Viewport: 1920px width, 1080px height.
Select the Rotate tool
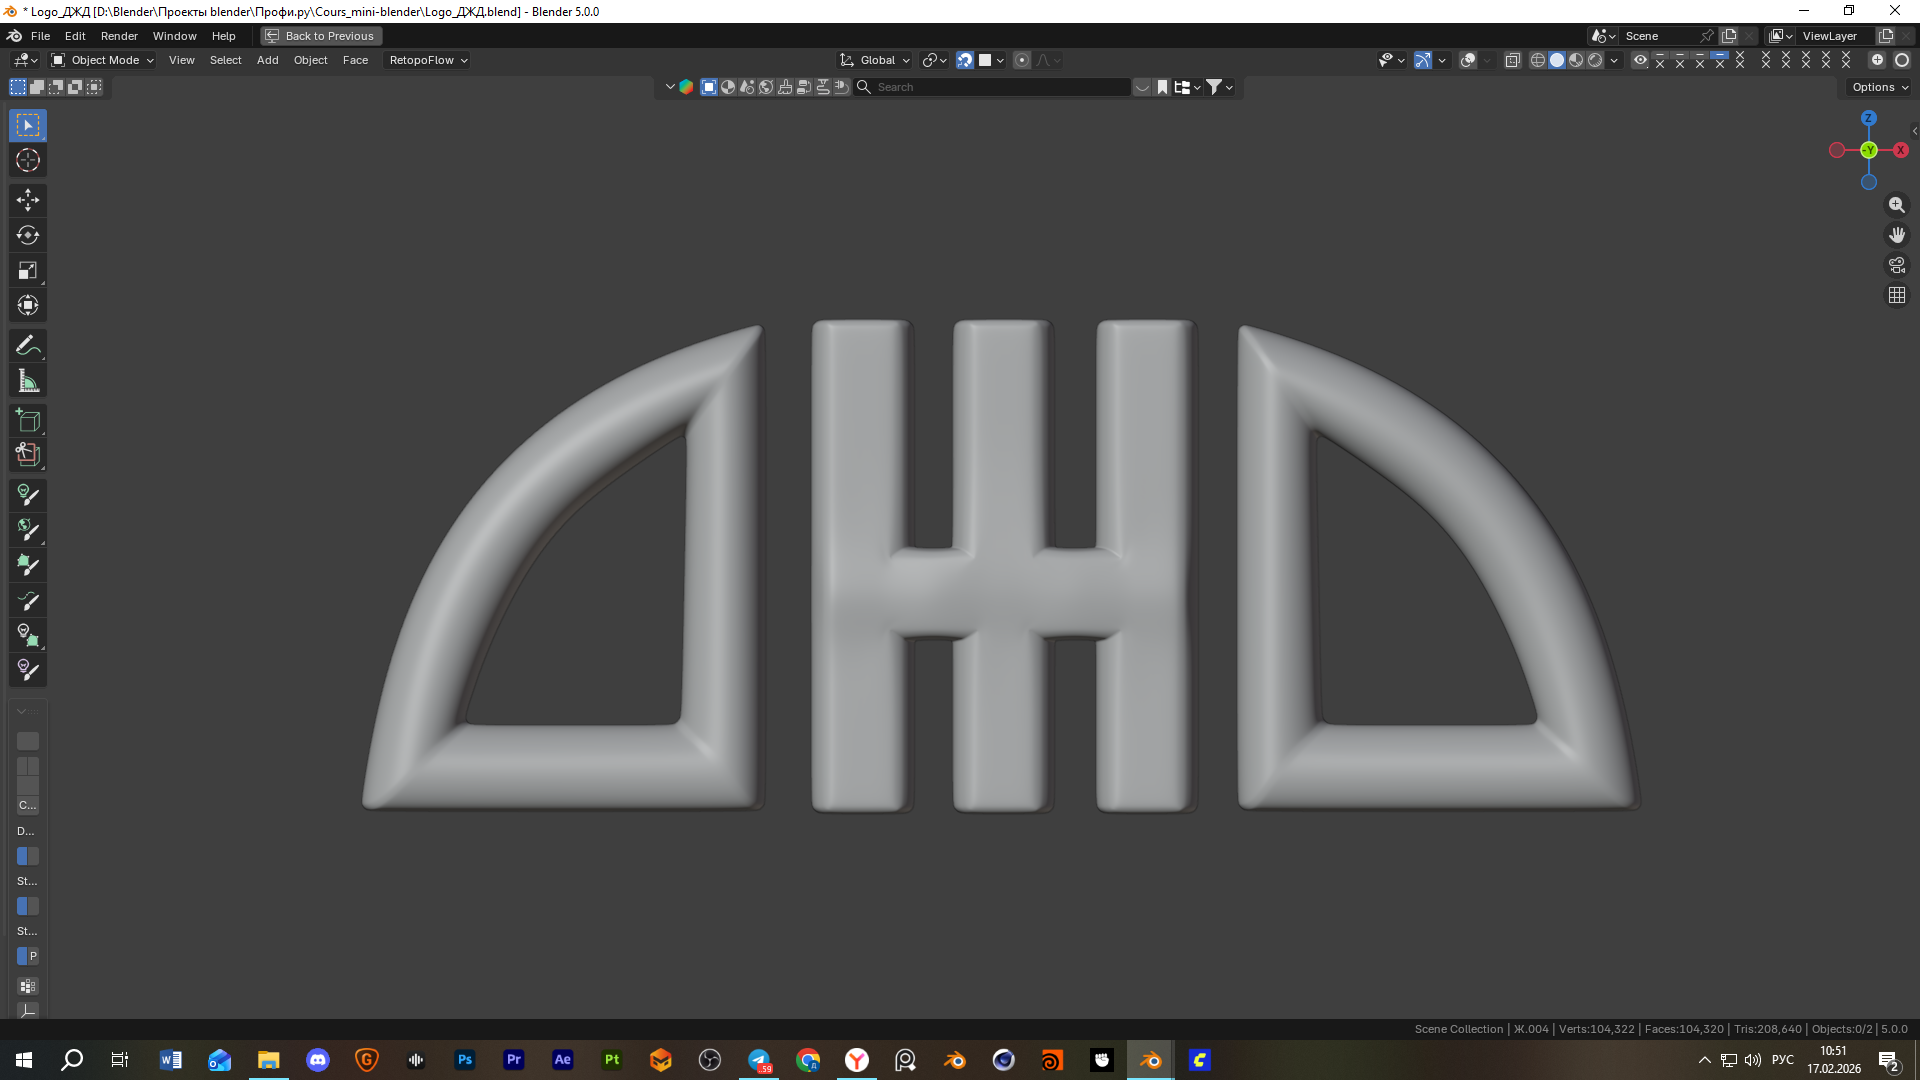[28, 235]
